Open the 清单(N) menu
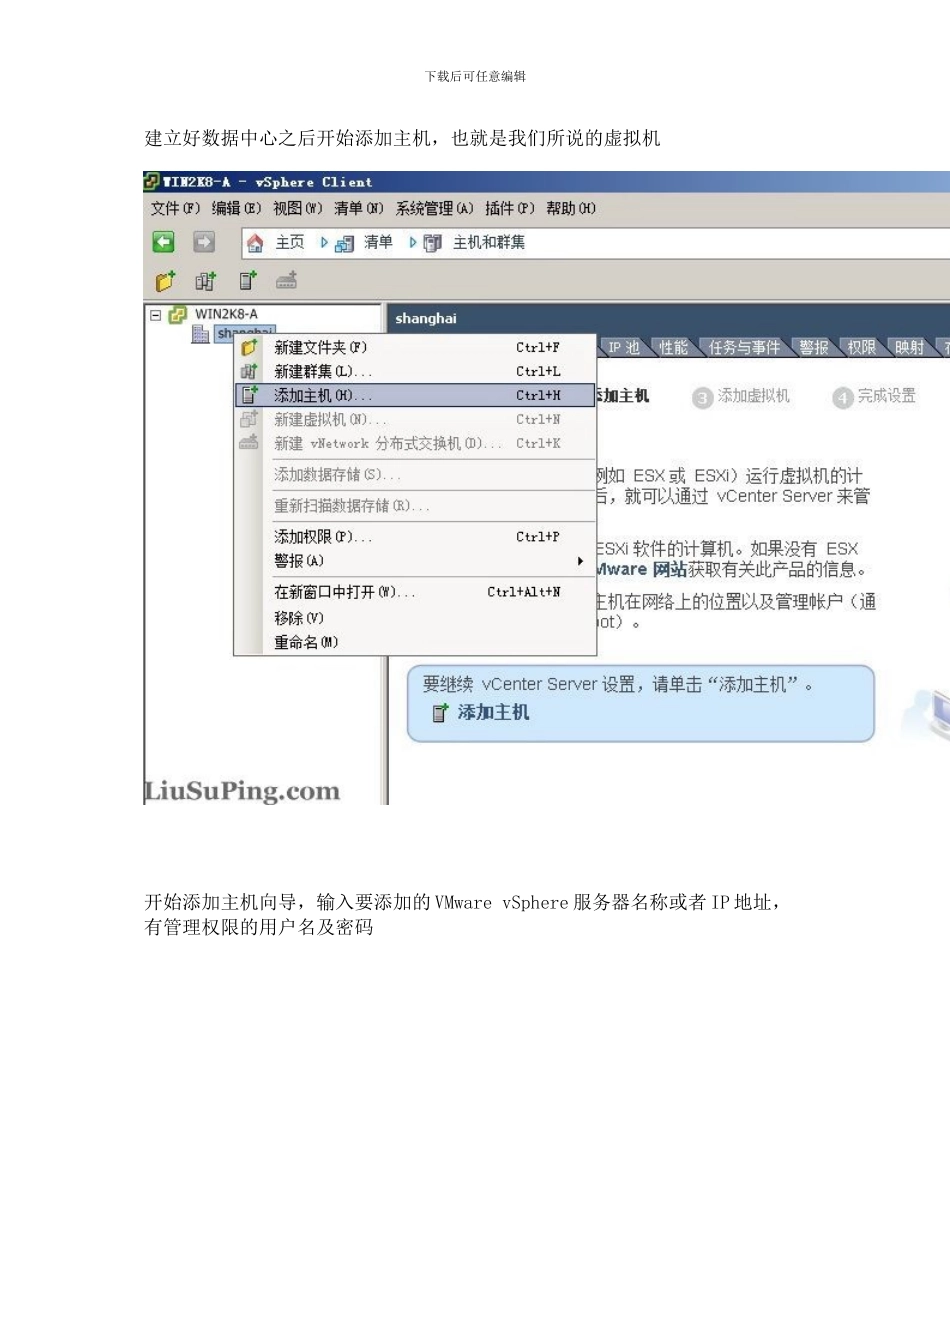950x1344 pixels. click(359, 208)
